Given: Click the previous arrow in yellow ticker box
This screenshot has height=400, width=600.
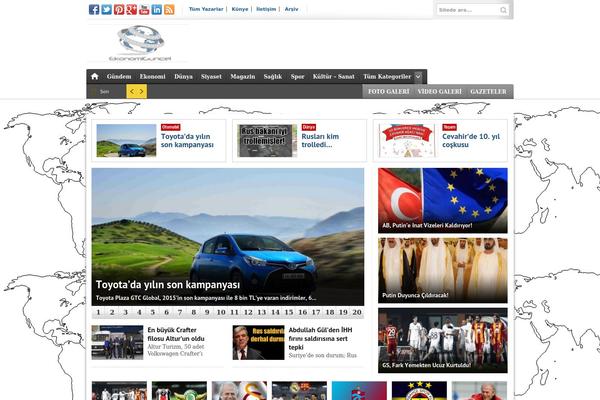Looking at the screenshot, I should pos(132,91).
